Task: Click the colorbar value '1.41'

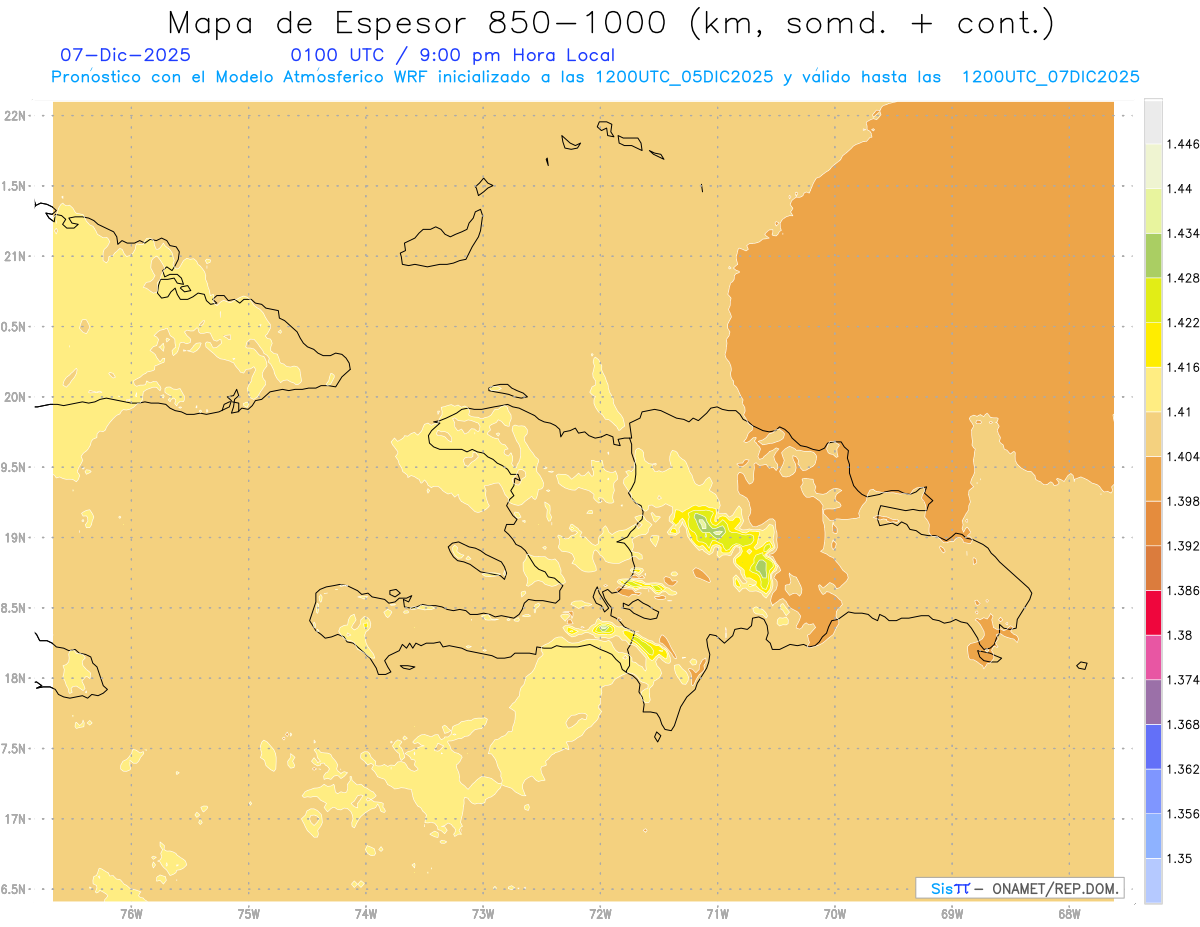Action: [1180, 411]
